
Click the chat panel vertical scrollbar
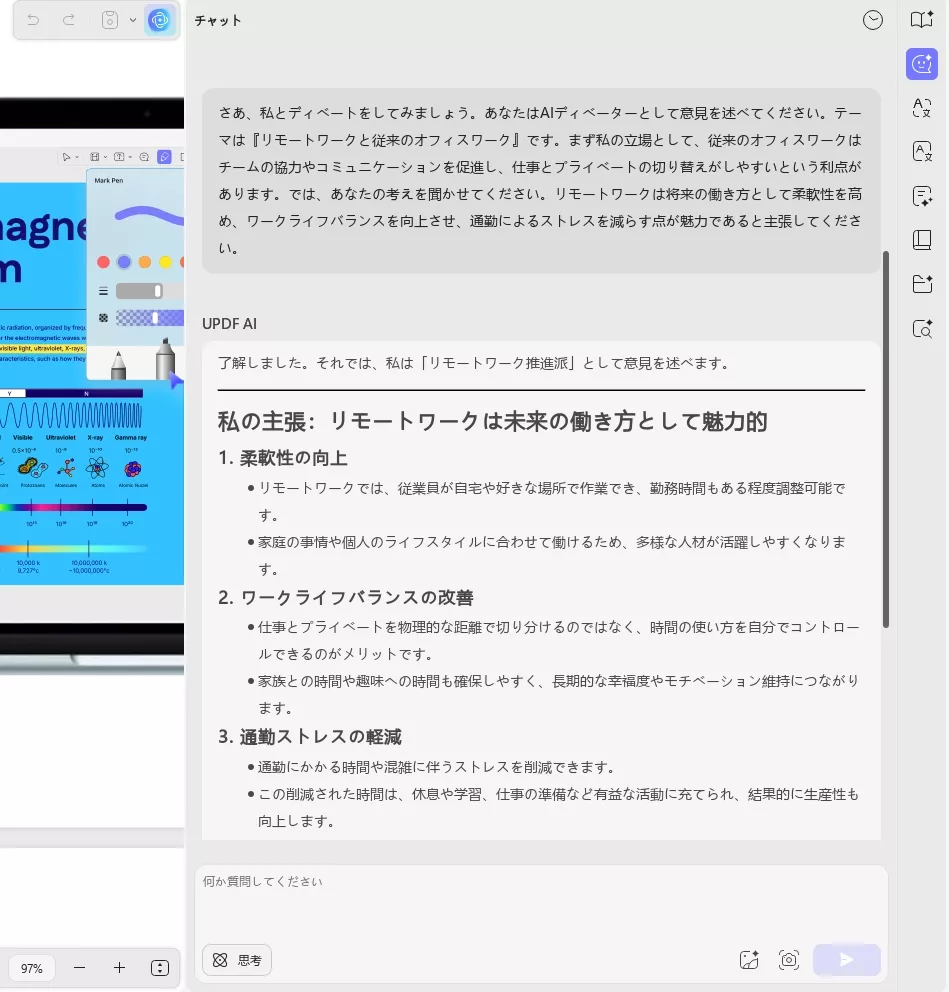(886, 439)
